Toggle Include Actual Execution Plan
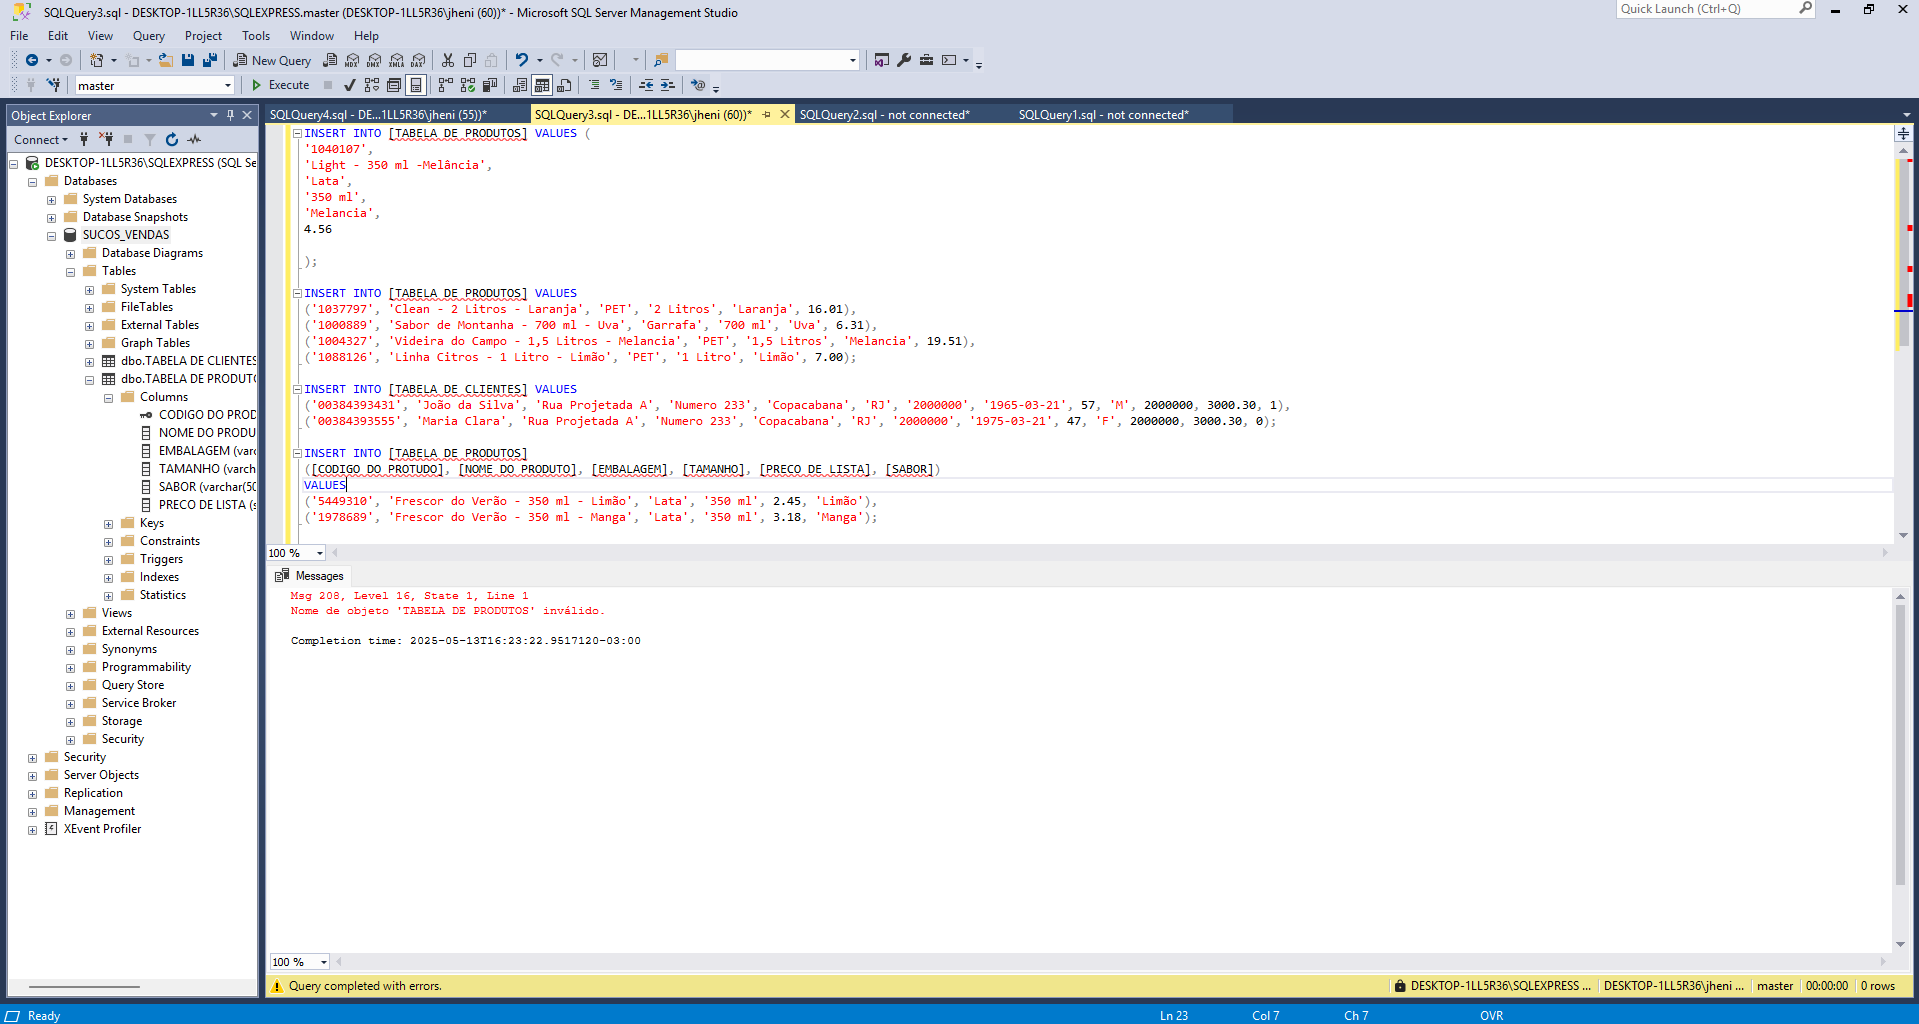This screenshot has width=1919, height=1024. [x=446, y=85]
